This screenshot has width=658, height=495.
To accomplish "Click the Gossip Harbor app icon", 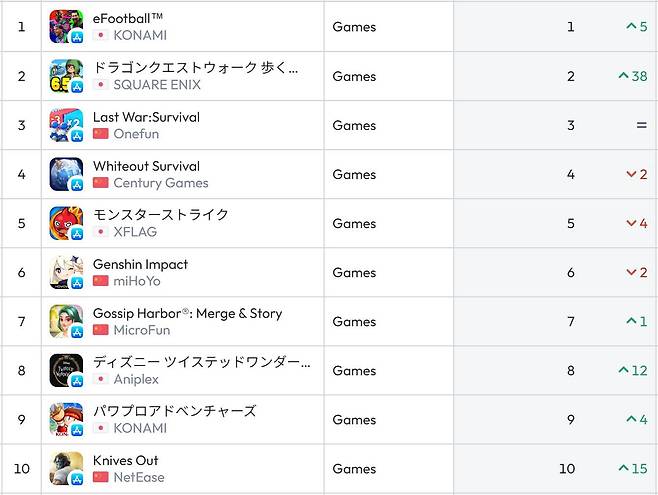I will coord(65,321).
